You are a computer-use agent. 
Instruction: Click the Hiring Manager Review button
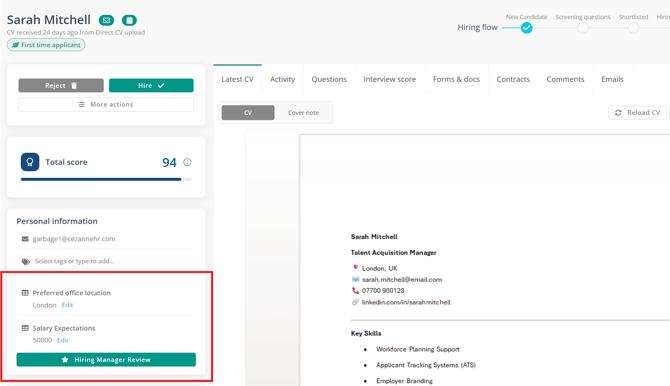pyautogui.click(x=106, y=359)
